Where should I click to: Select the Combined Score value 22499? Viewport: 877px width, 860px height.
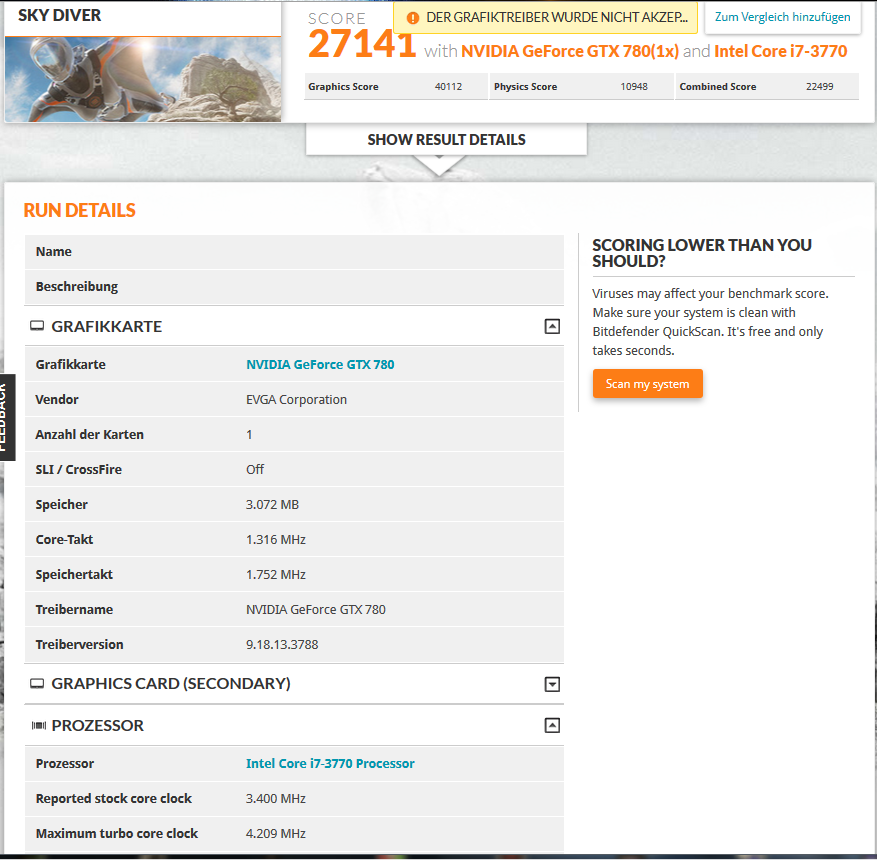click(819, 87)
